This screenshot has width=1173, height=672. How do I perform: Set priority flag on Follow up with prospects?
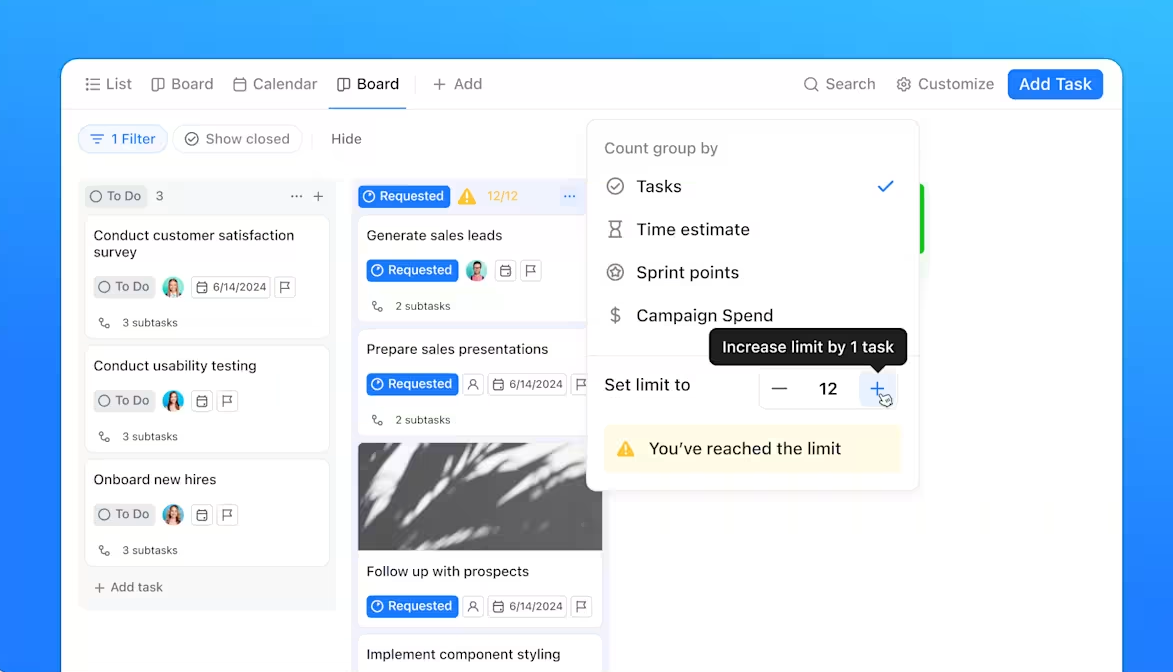[581, 607]
